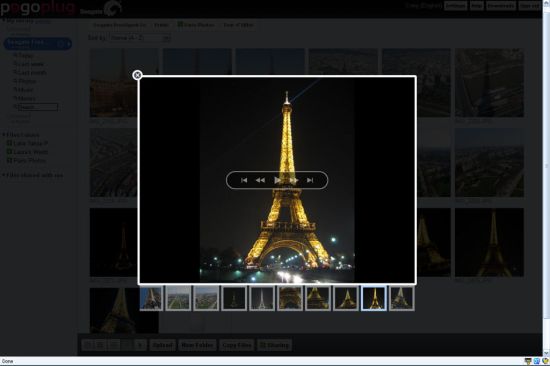Select tower base close-up thumbnail in filmstrip

point(290,298)
